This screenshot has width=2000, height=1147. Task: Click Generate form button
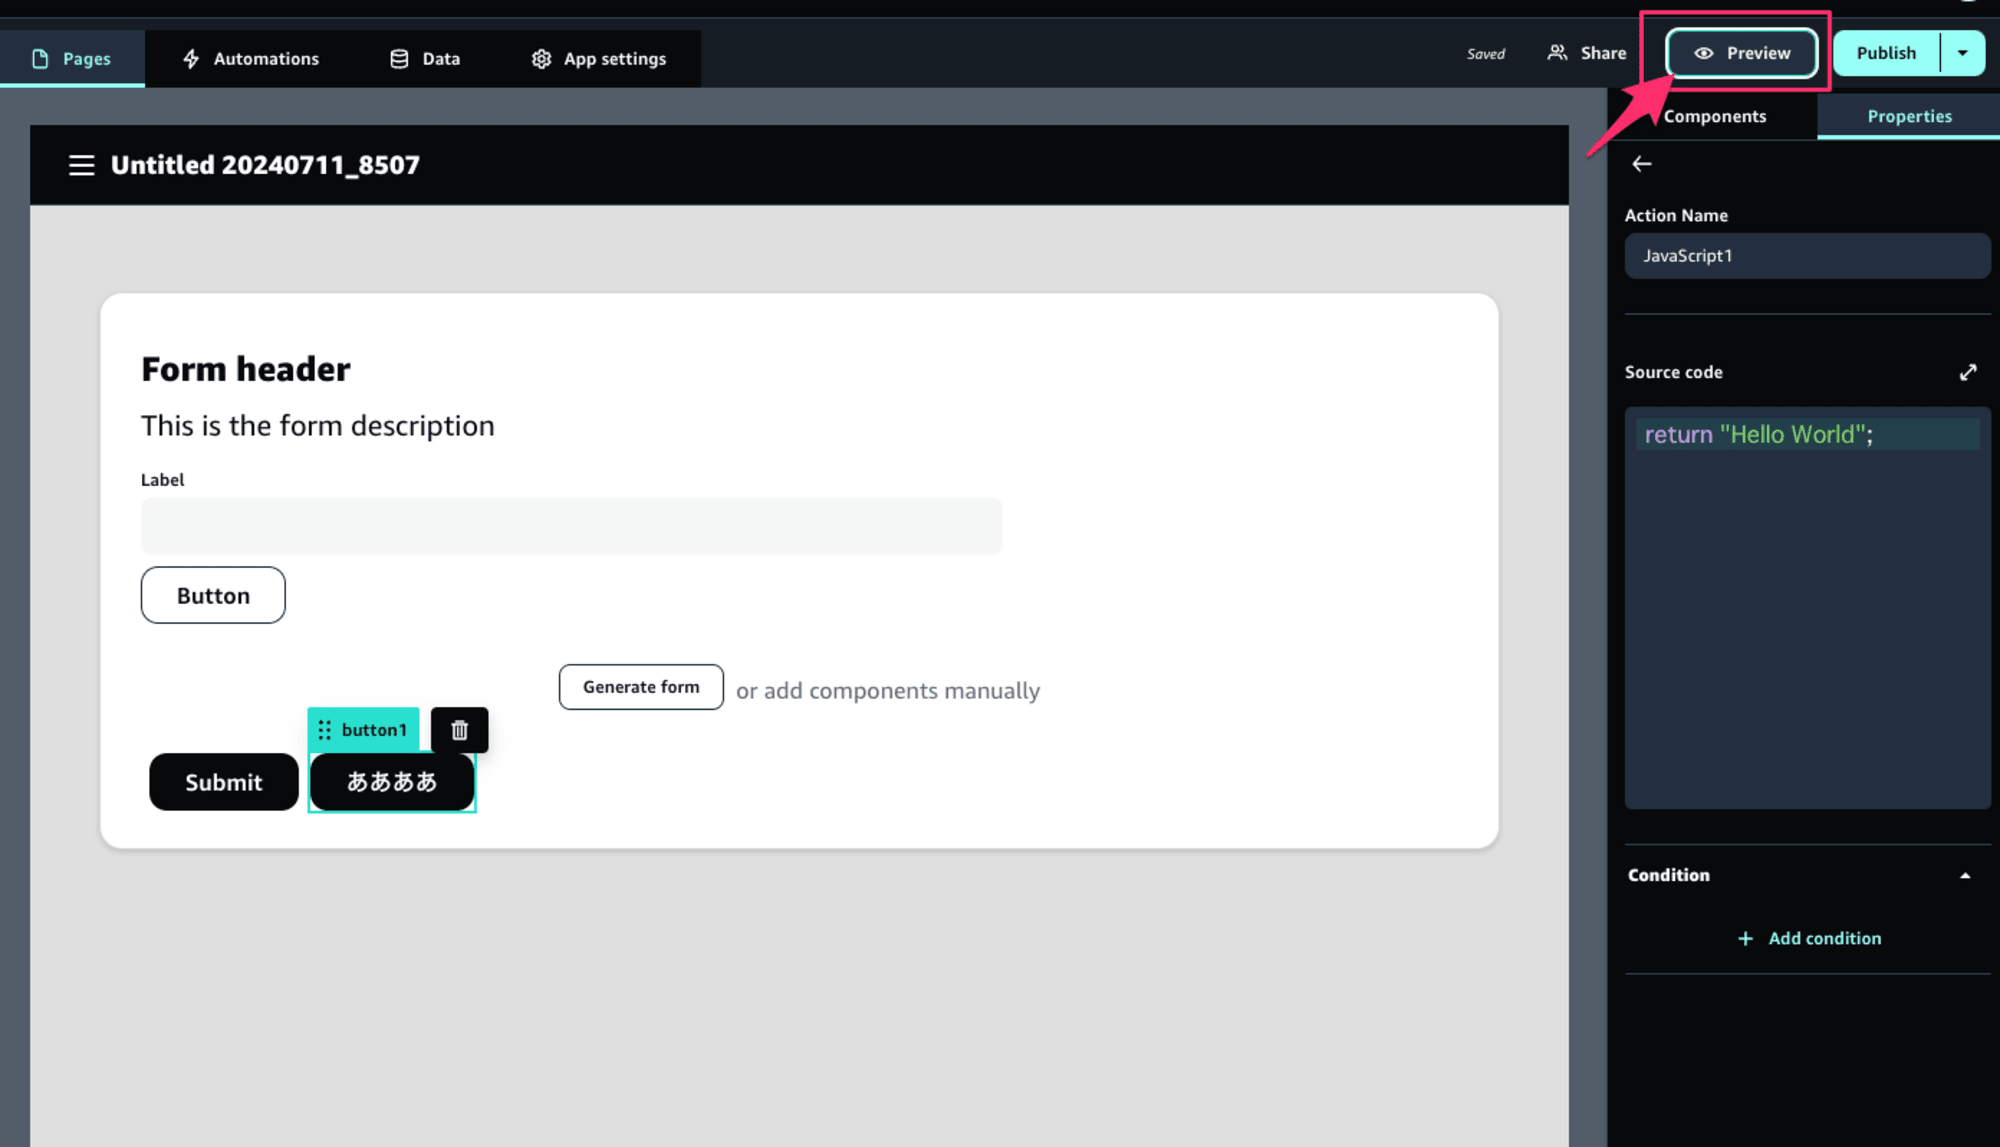(x=641, y=687)
